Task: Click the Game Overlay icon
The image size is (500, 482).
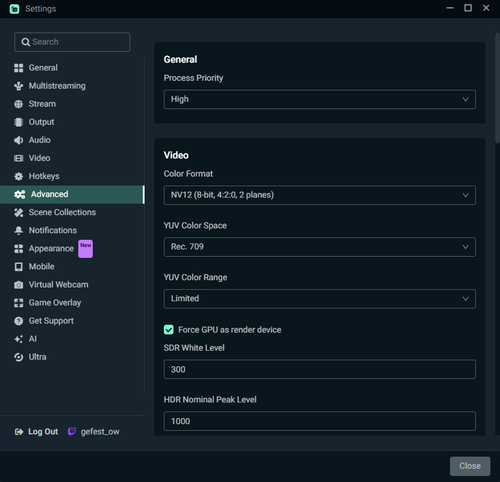Action: pos(19,303)
